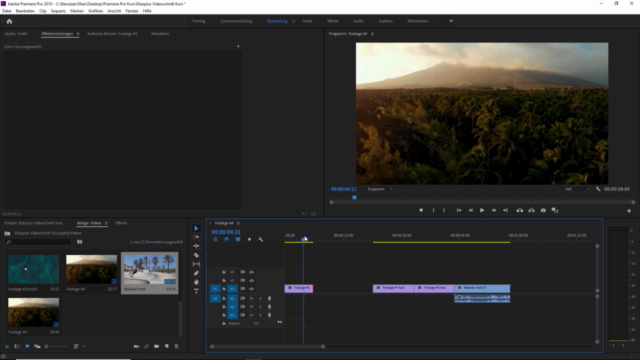640x360 pixels.
Task: Open Datei menu
Action: 7,11
